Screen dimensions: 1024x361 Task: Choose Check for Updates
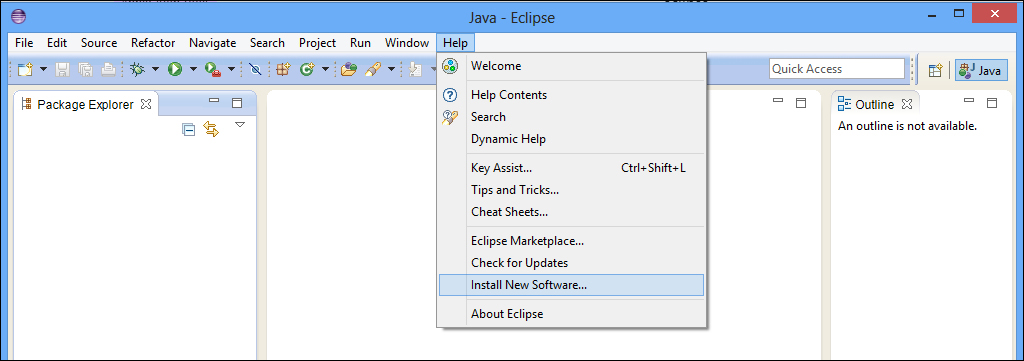[x=571, y=262]
